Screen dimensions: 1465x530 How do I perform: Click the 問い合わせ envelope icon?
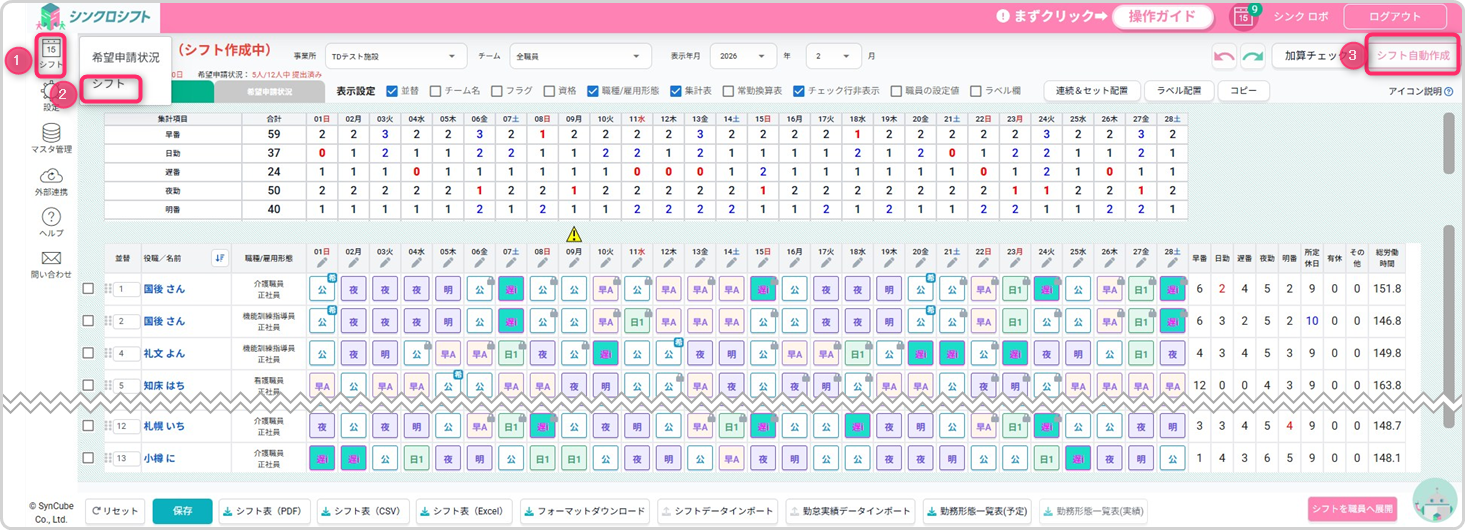click(51, 259)
